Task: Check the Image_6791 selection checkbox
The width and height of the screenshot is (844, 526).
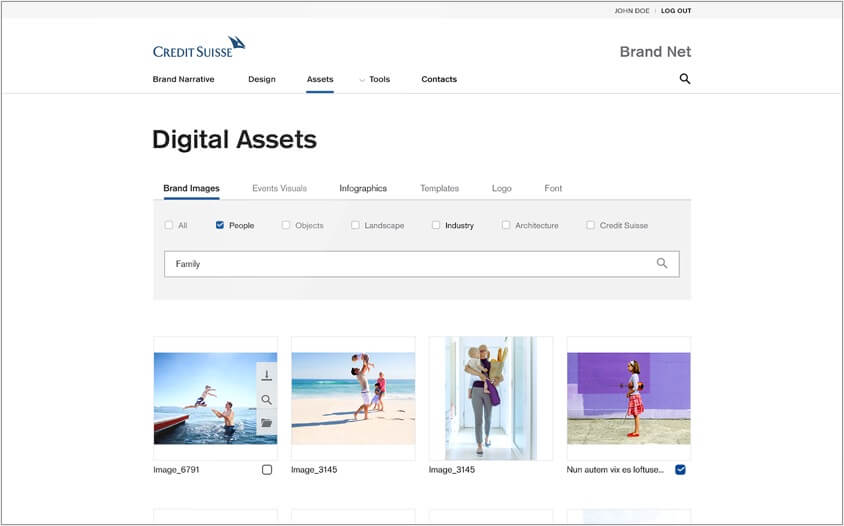Action: 267,469
